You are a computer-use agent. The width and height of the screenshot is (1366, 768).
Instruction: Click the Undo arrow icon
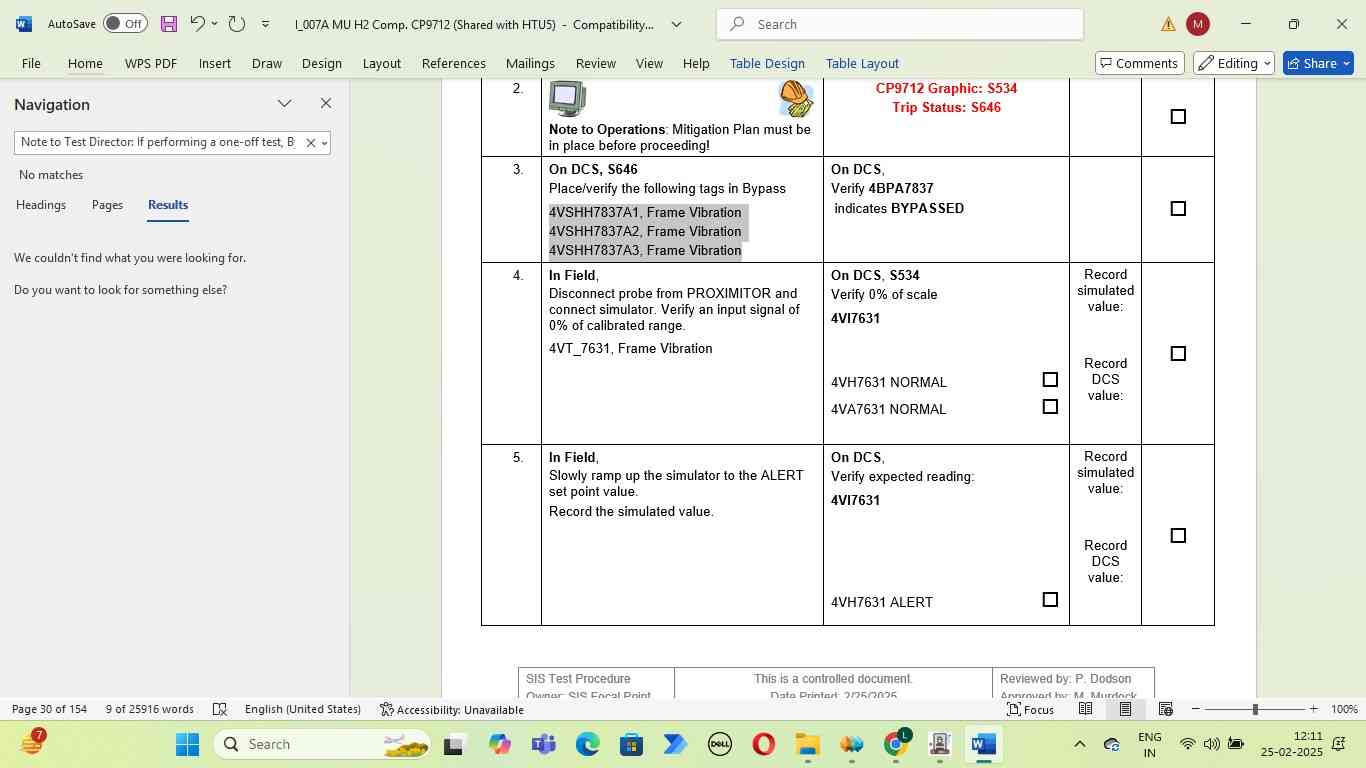coord(197,24)
